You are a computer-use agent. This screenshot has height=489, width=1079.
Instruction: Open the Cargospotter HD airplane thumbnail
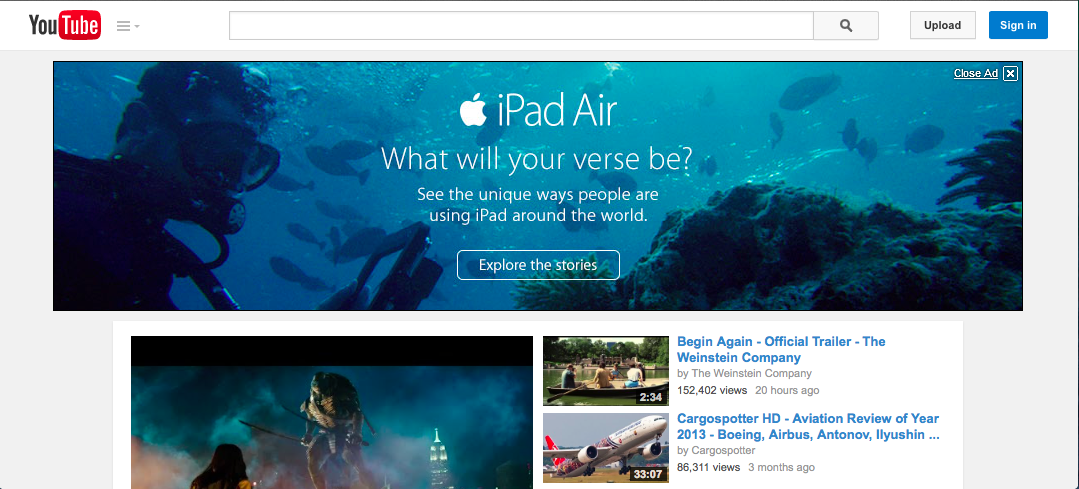[606, 448]
